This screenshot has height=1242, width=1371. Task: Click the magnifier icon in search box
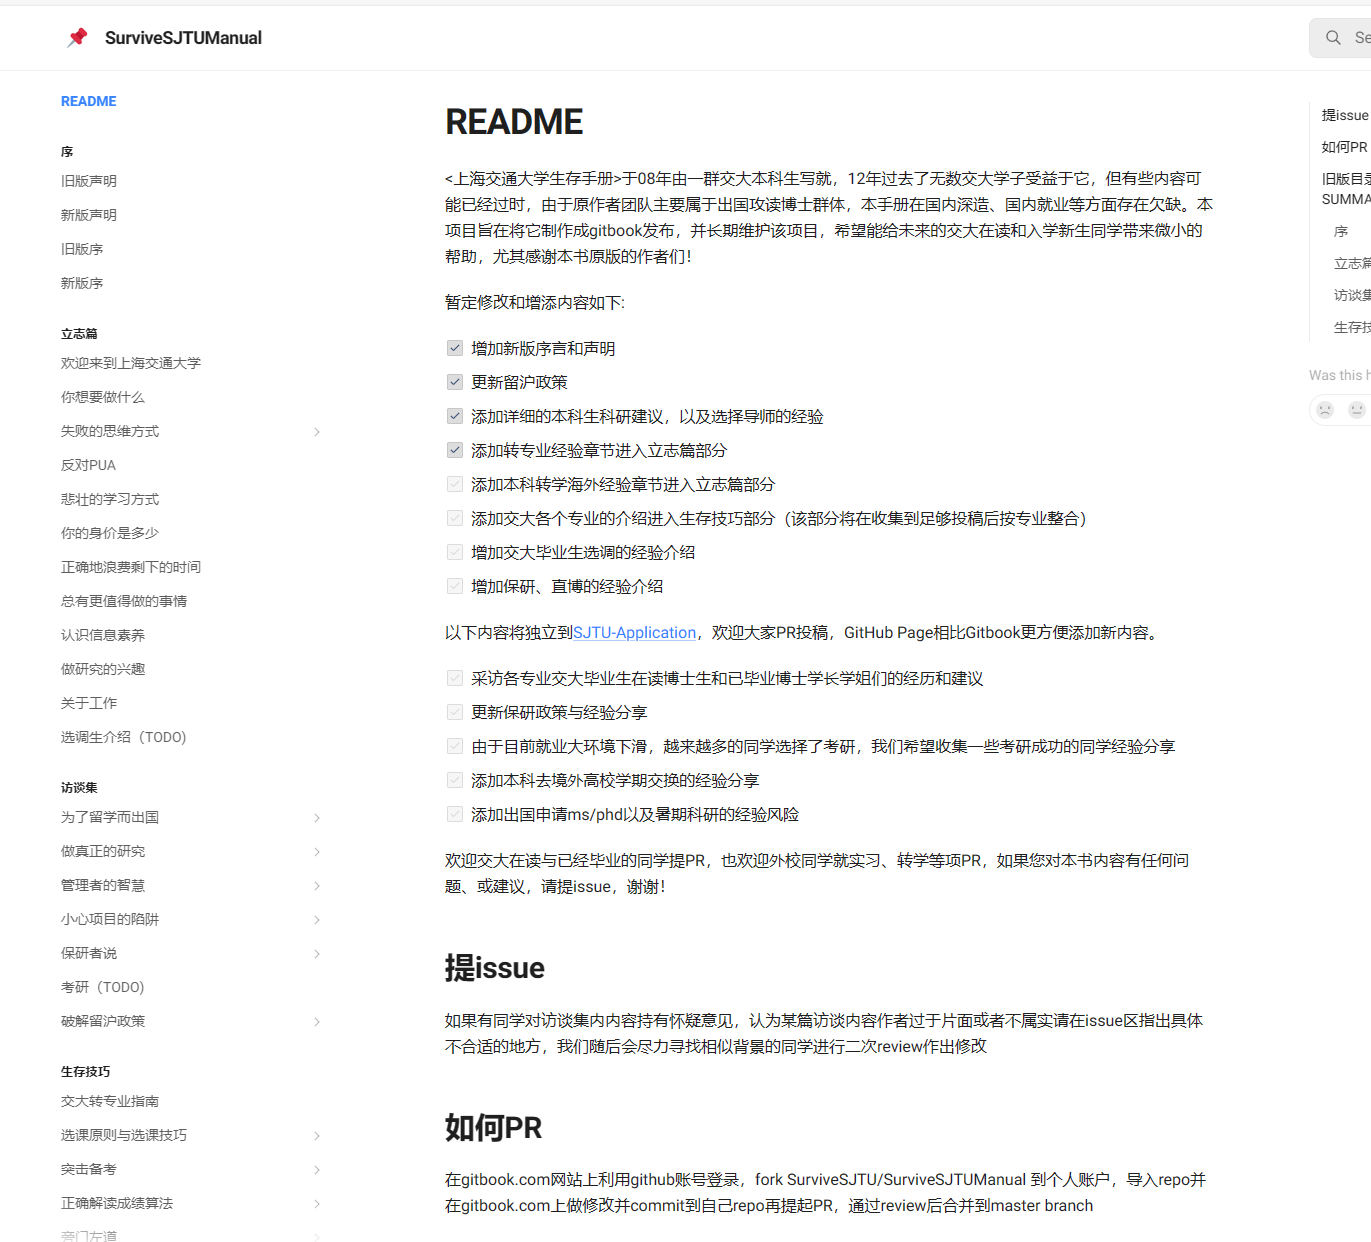point(1333,38)
